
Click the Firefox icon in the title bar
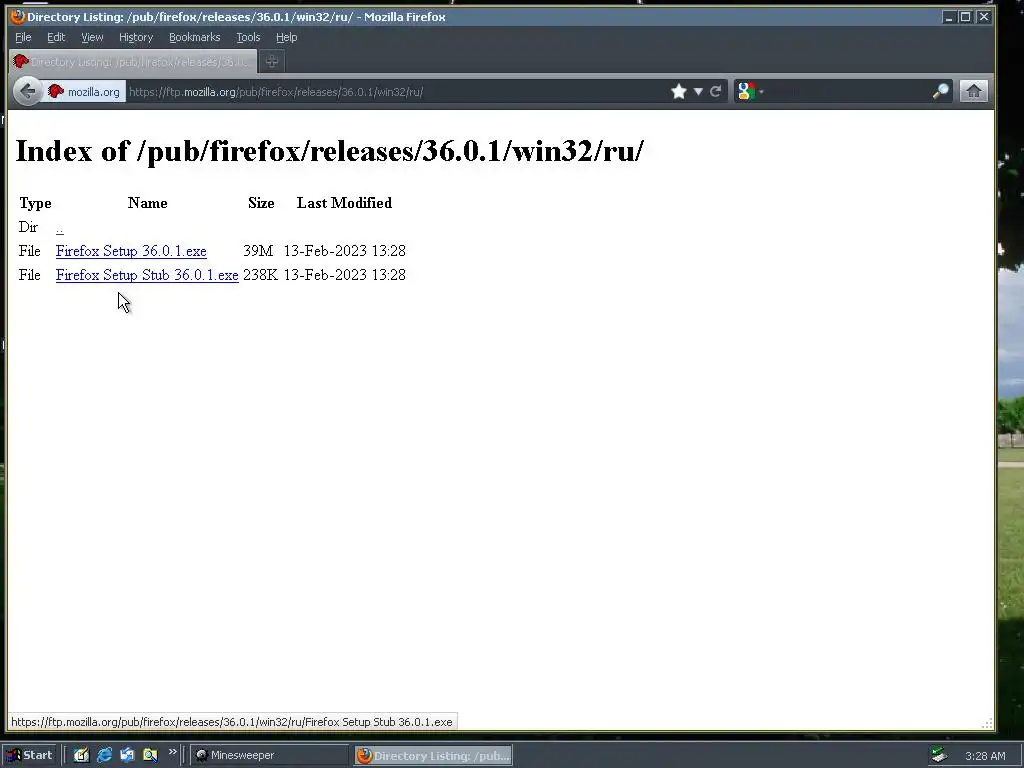(18, 17)
